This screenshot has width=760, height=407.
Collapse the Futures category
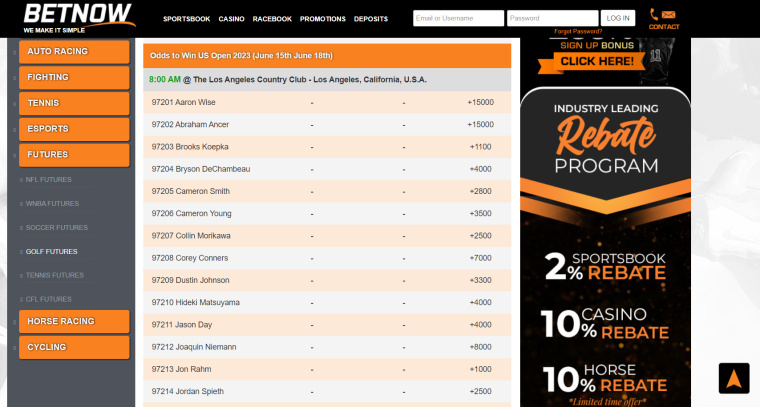pos(74,155)
